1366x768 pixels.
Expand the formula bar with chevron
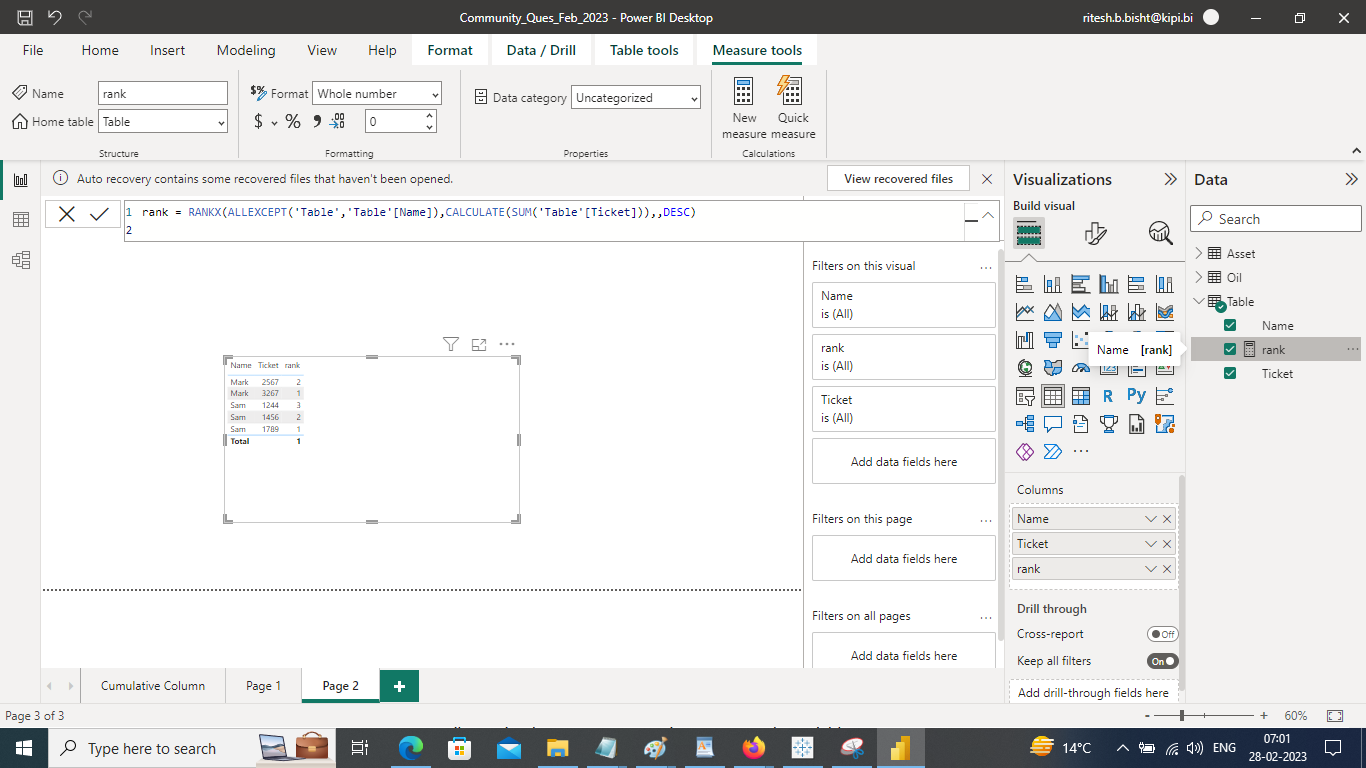(988, 215)
